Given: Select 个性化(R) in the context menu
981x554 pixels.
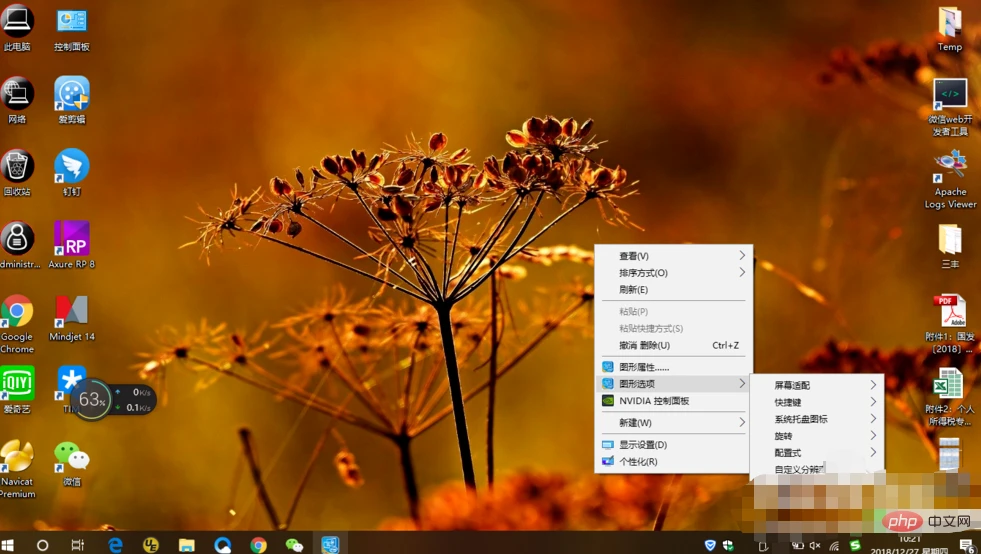Looking at the screenshot, I should (638, 462).
